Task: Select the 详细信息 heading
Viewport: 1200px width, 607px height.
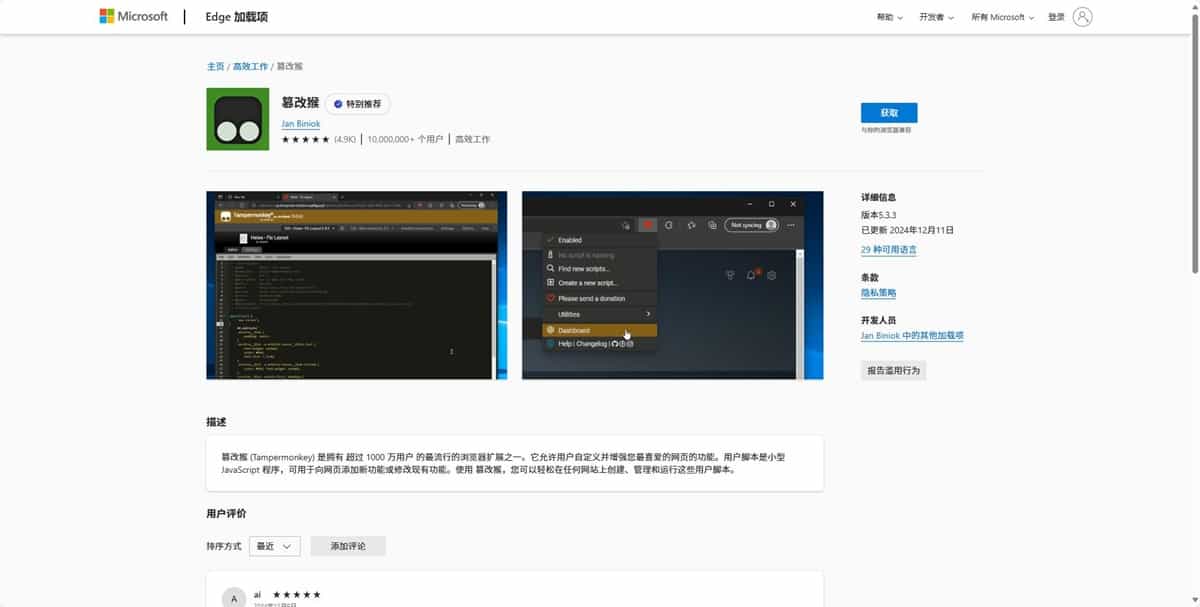Action: (x=879, y=198)
